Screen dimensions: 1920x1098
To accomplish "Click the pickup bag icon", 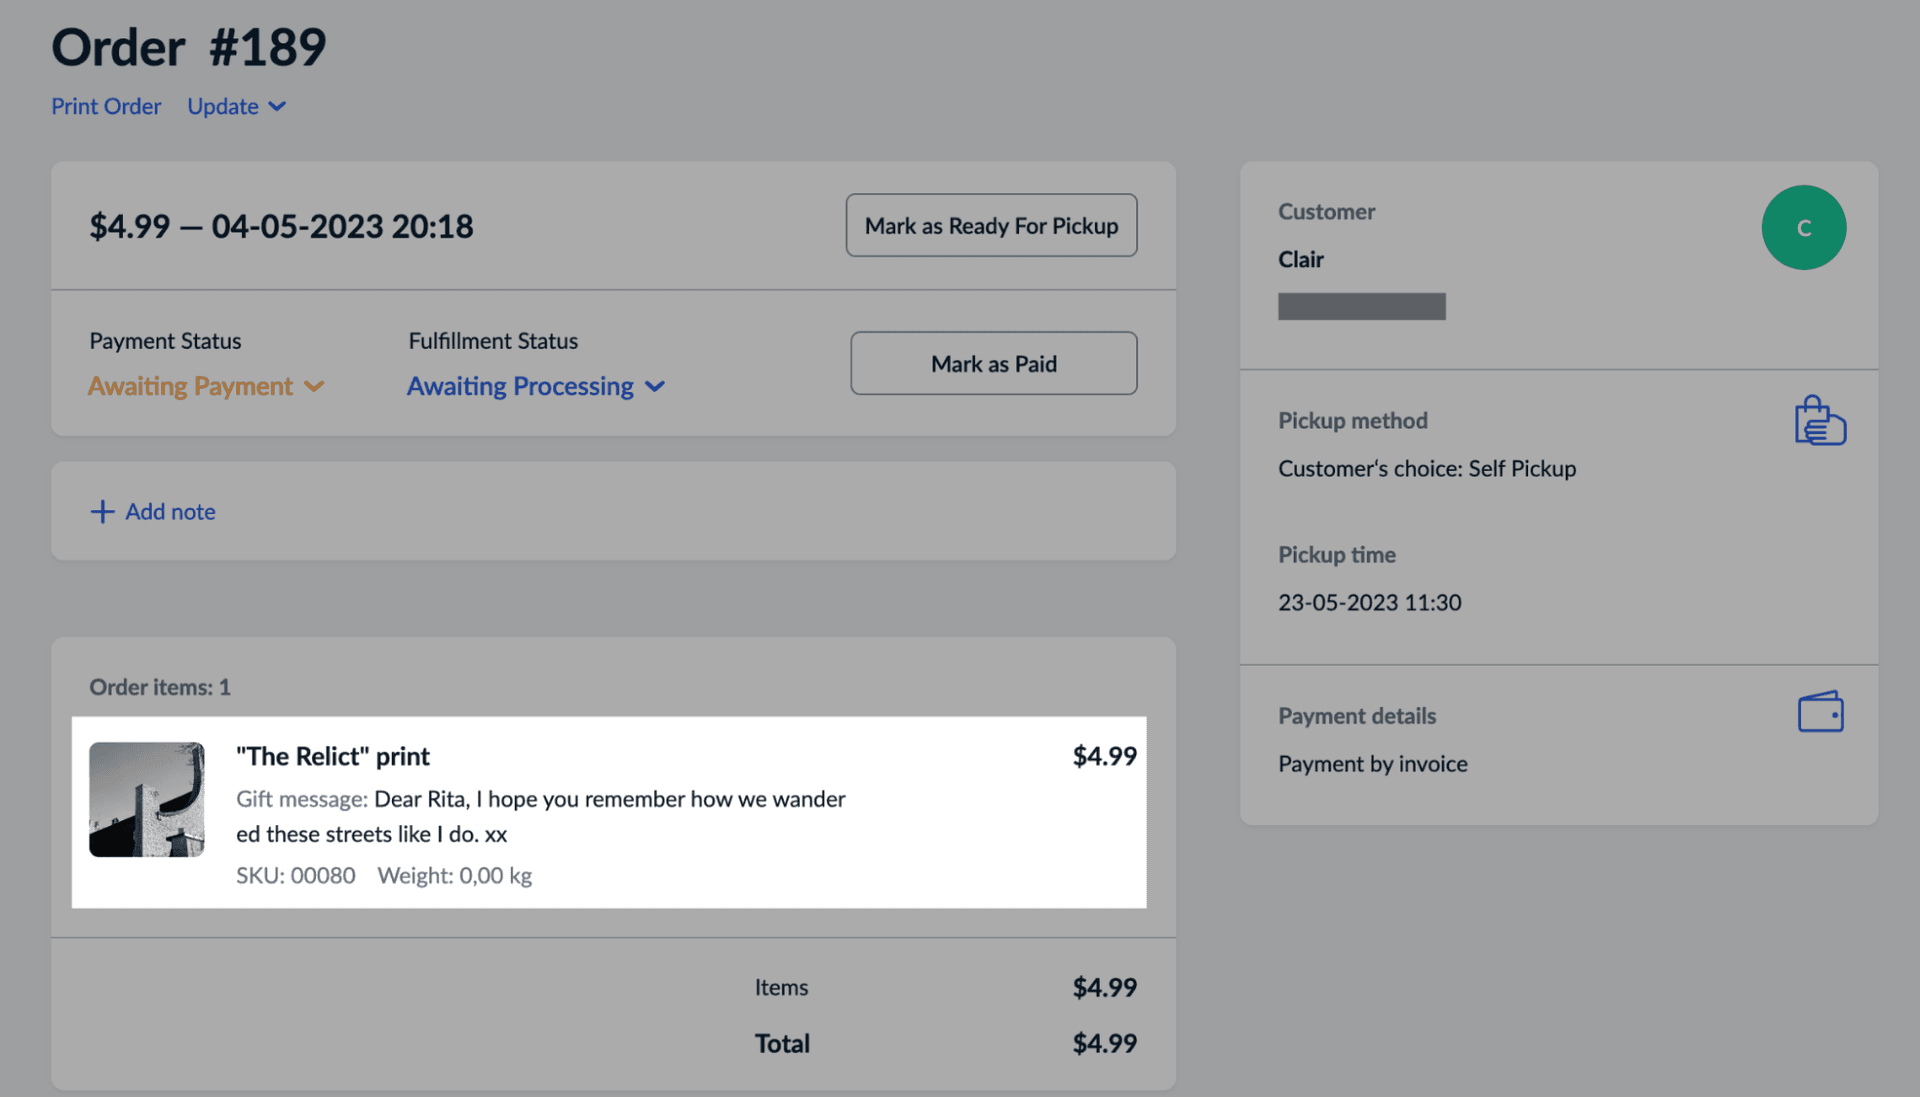I will (x=1820, y=421).
